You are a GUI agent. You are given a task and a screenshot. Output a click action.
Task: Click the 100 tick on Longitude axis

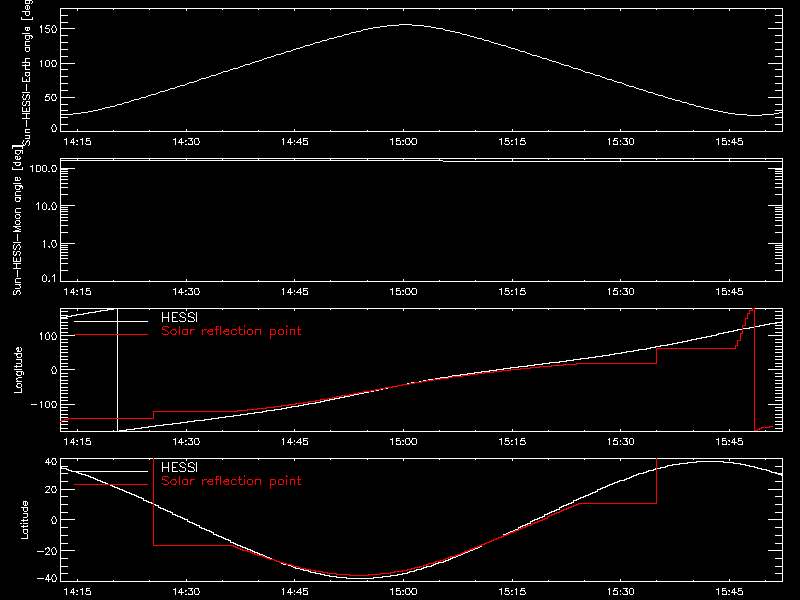tap(48, 336)
